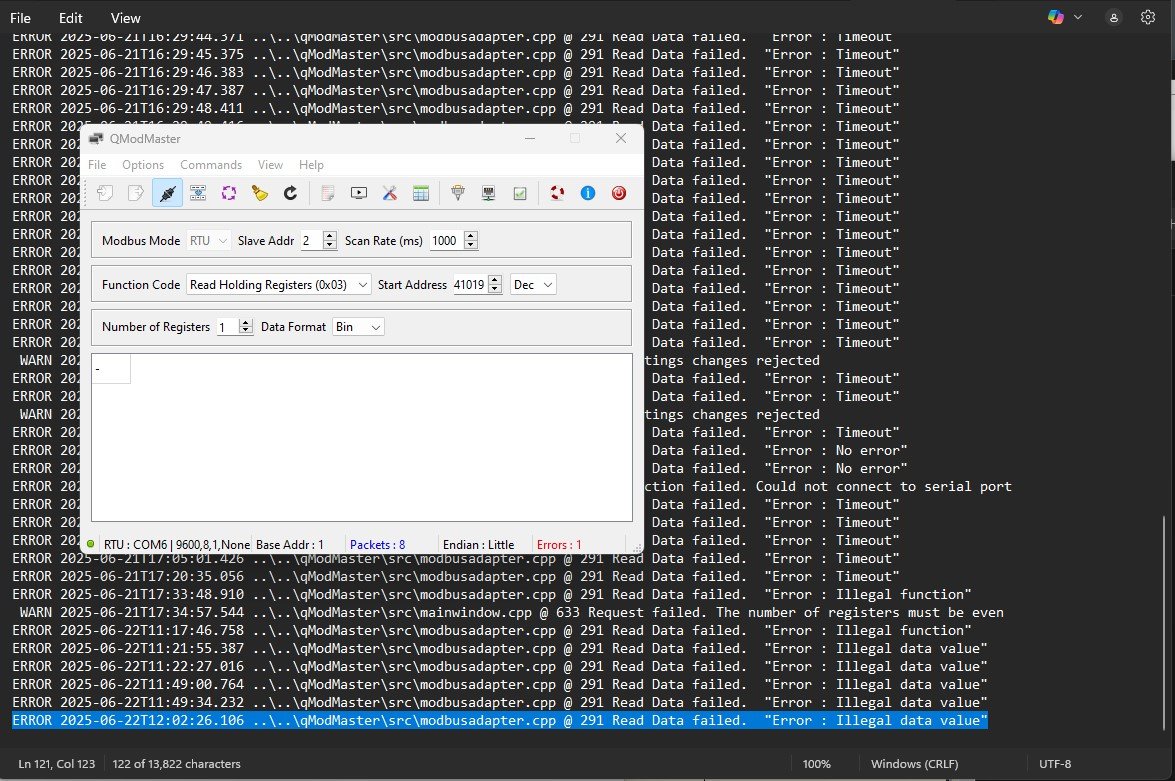This screenshot has width=1175, height=781.
Task: Open the Bus Monitor screen icon
Action: 359,193
